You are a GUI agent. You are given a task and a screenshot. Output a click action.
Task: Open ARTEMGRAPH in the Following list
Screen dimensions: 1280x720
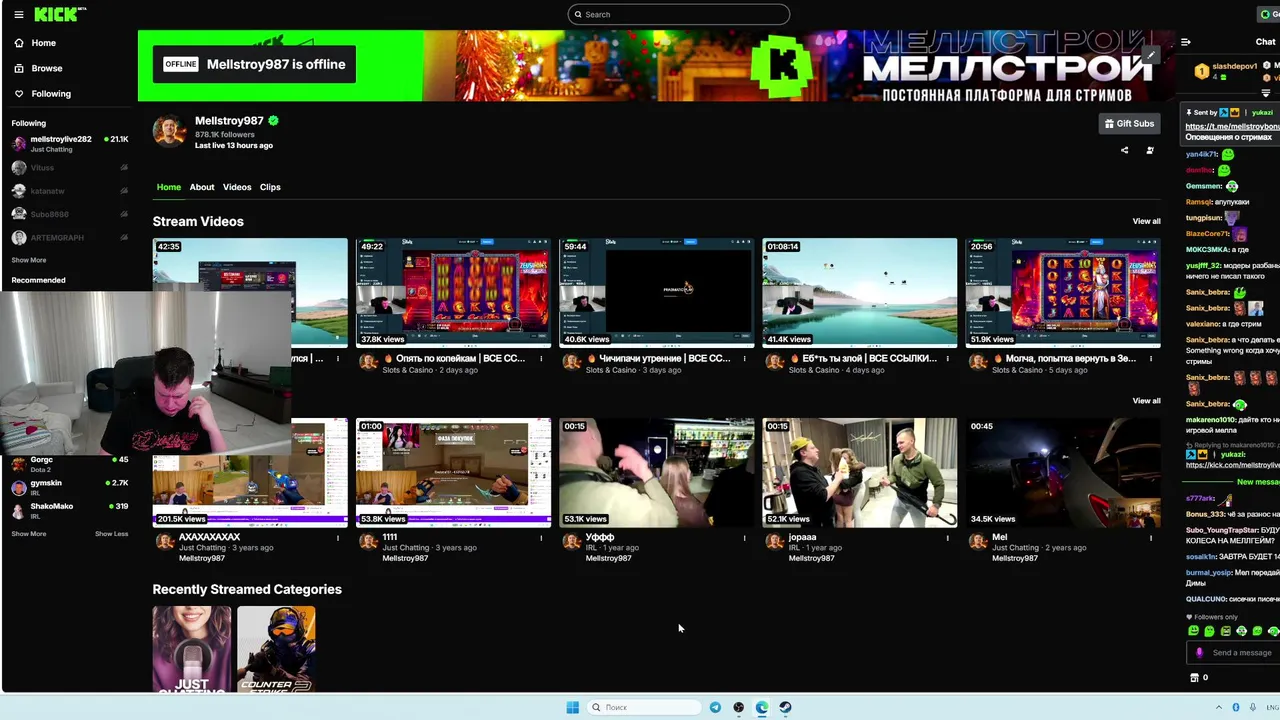(69, 238)
